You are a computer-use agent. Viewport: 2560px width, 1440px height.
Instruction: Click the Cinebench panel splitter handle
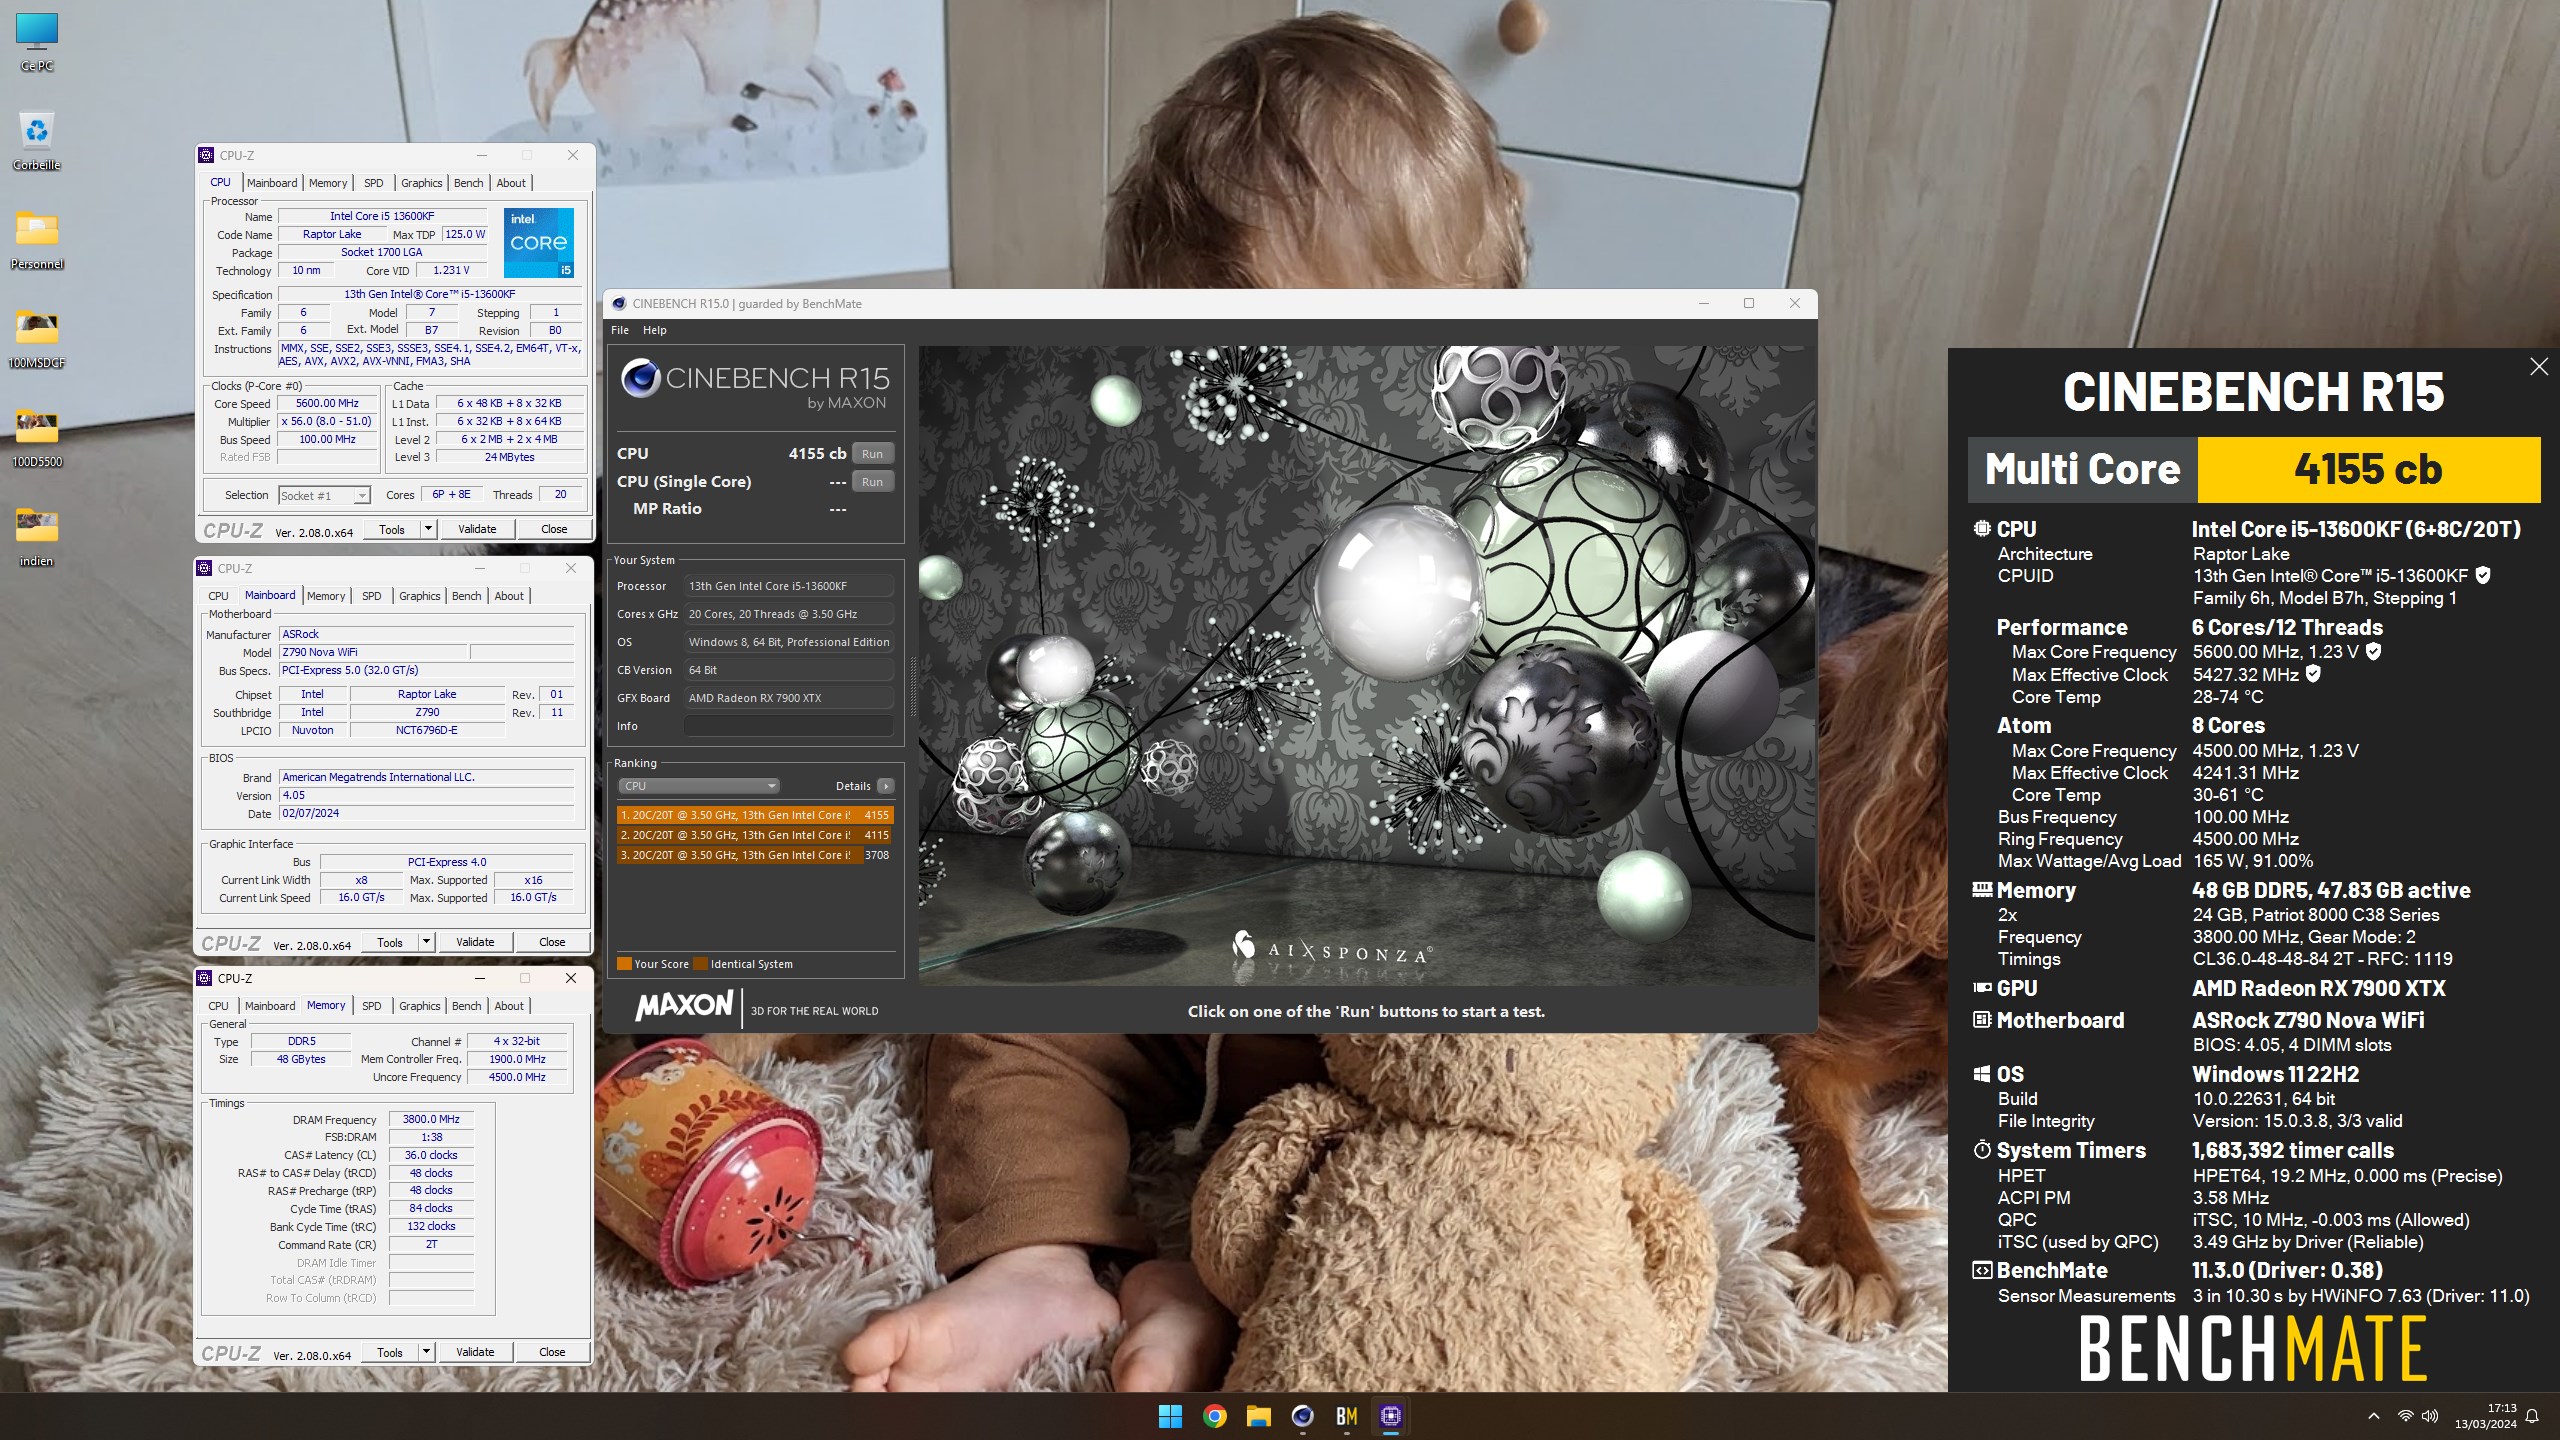pyautogui.click(x=911, y=686)
